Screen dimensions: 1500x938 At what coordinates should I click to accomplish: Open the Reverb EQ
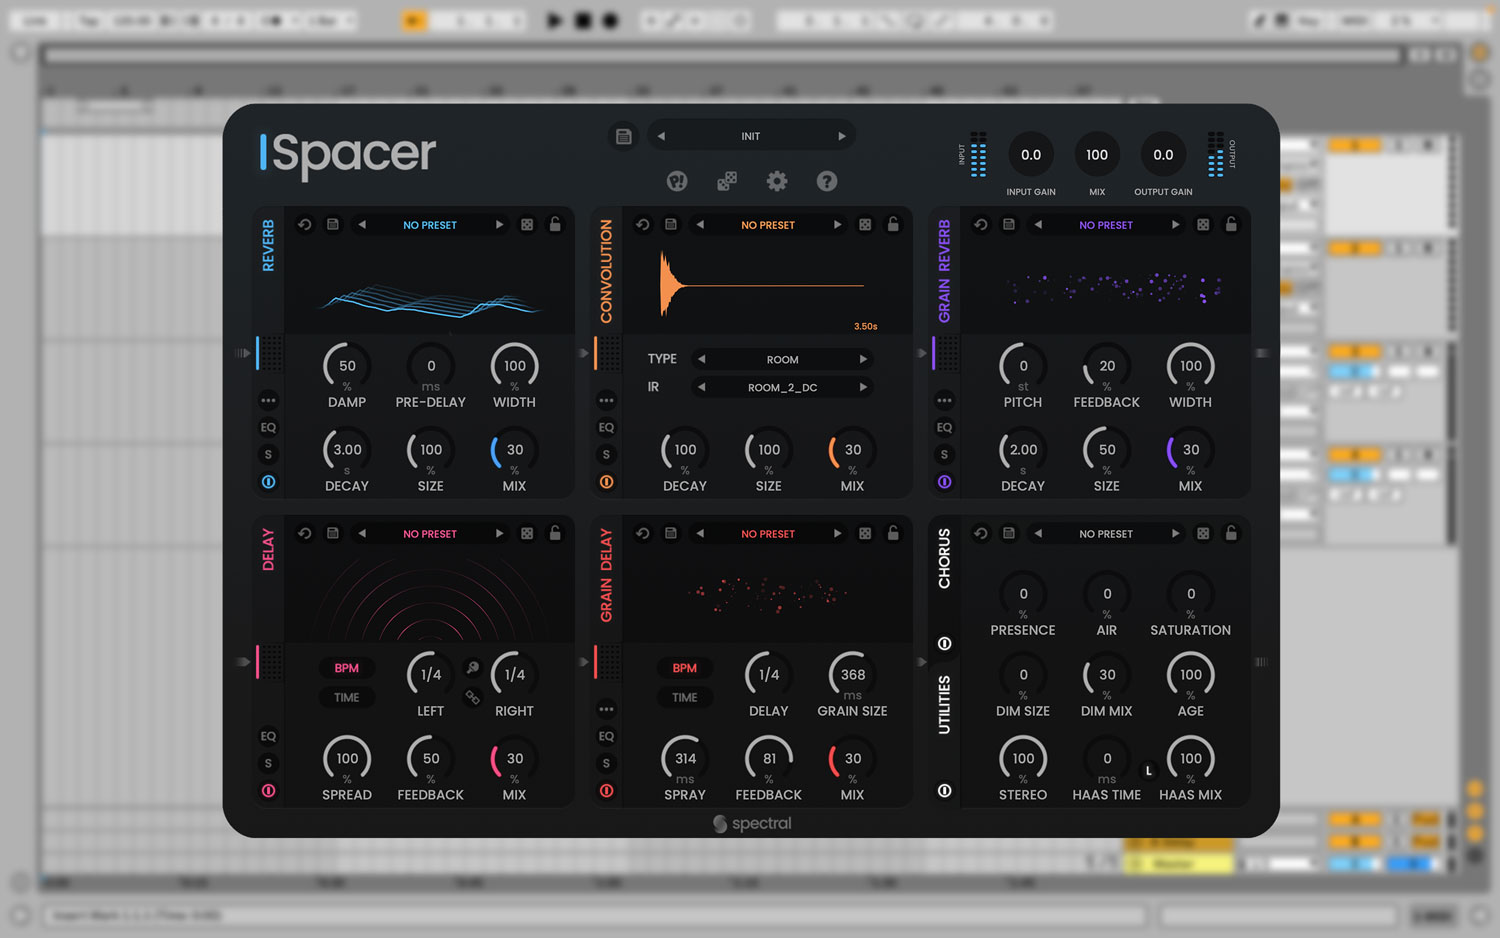click(268, 427)
